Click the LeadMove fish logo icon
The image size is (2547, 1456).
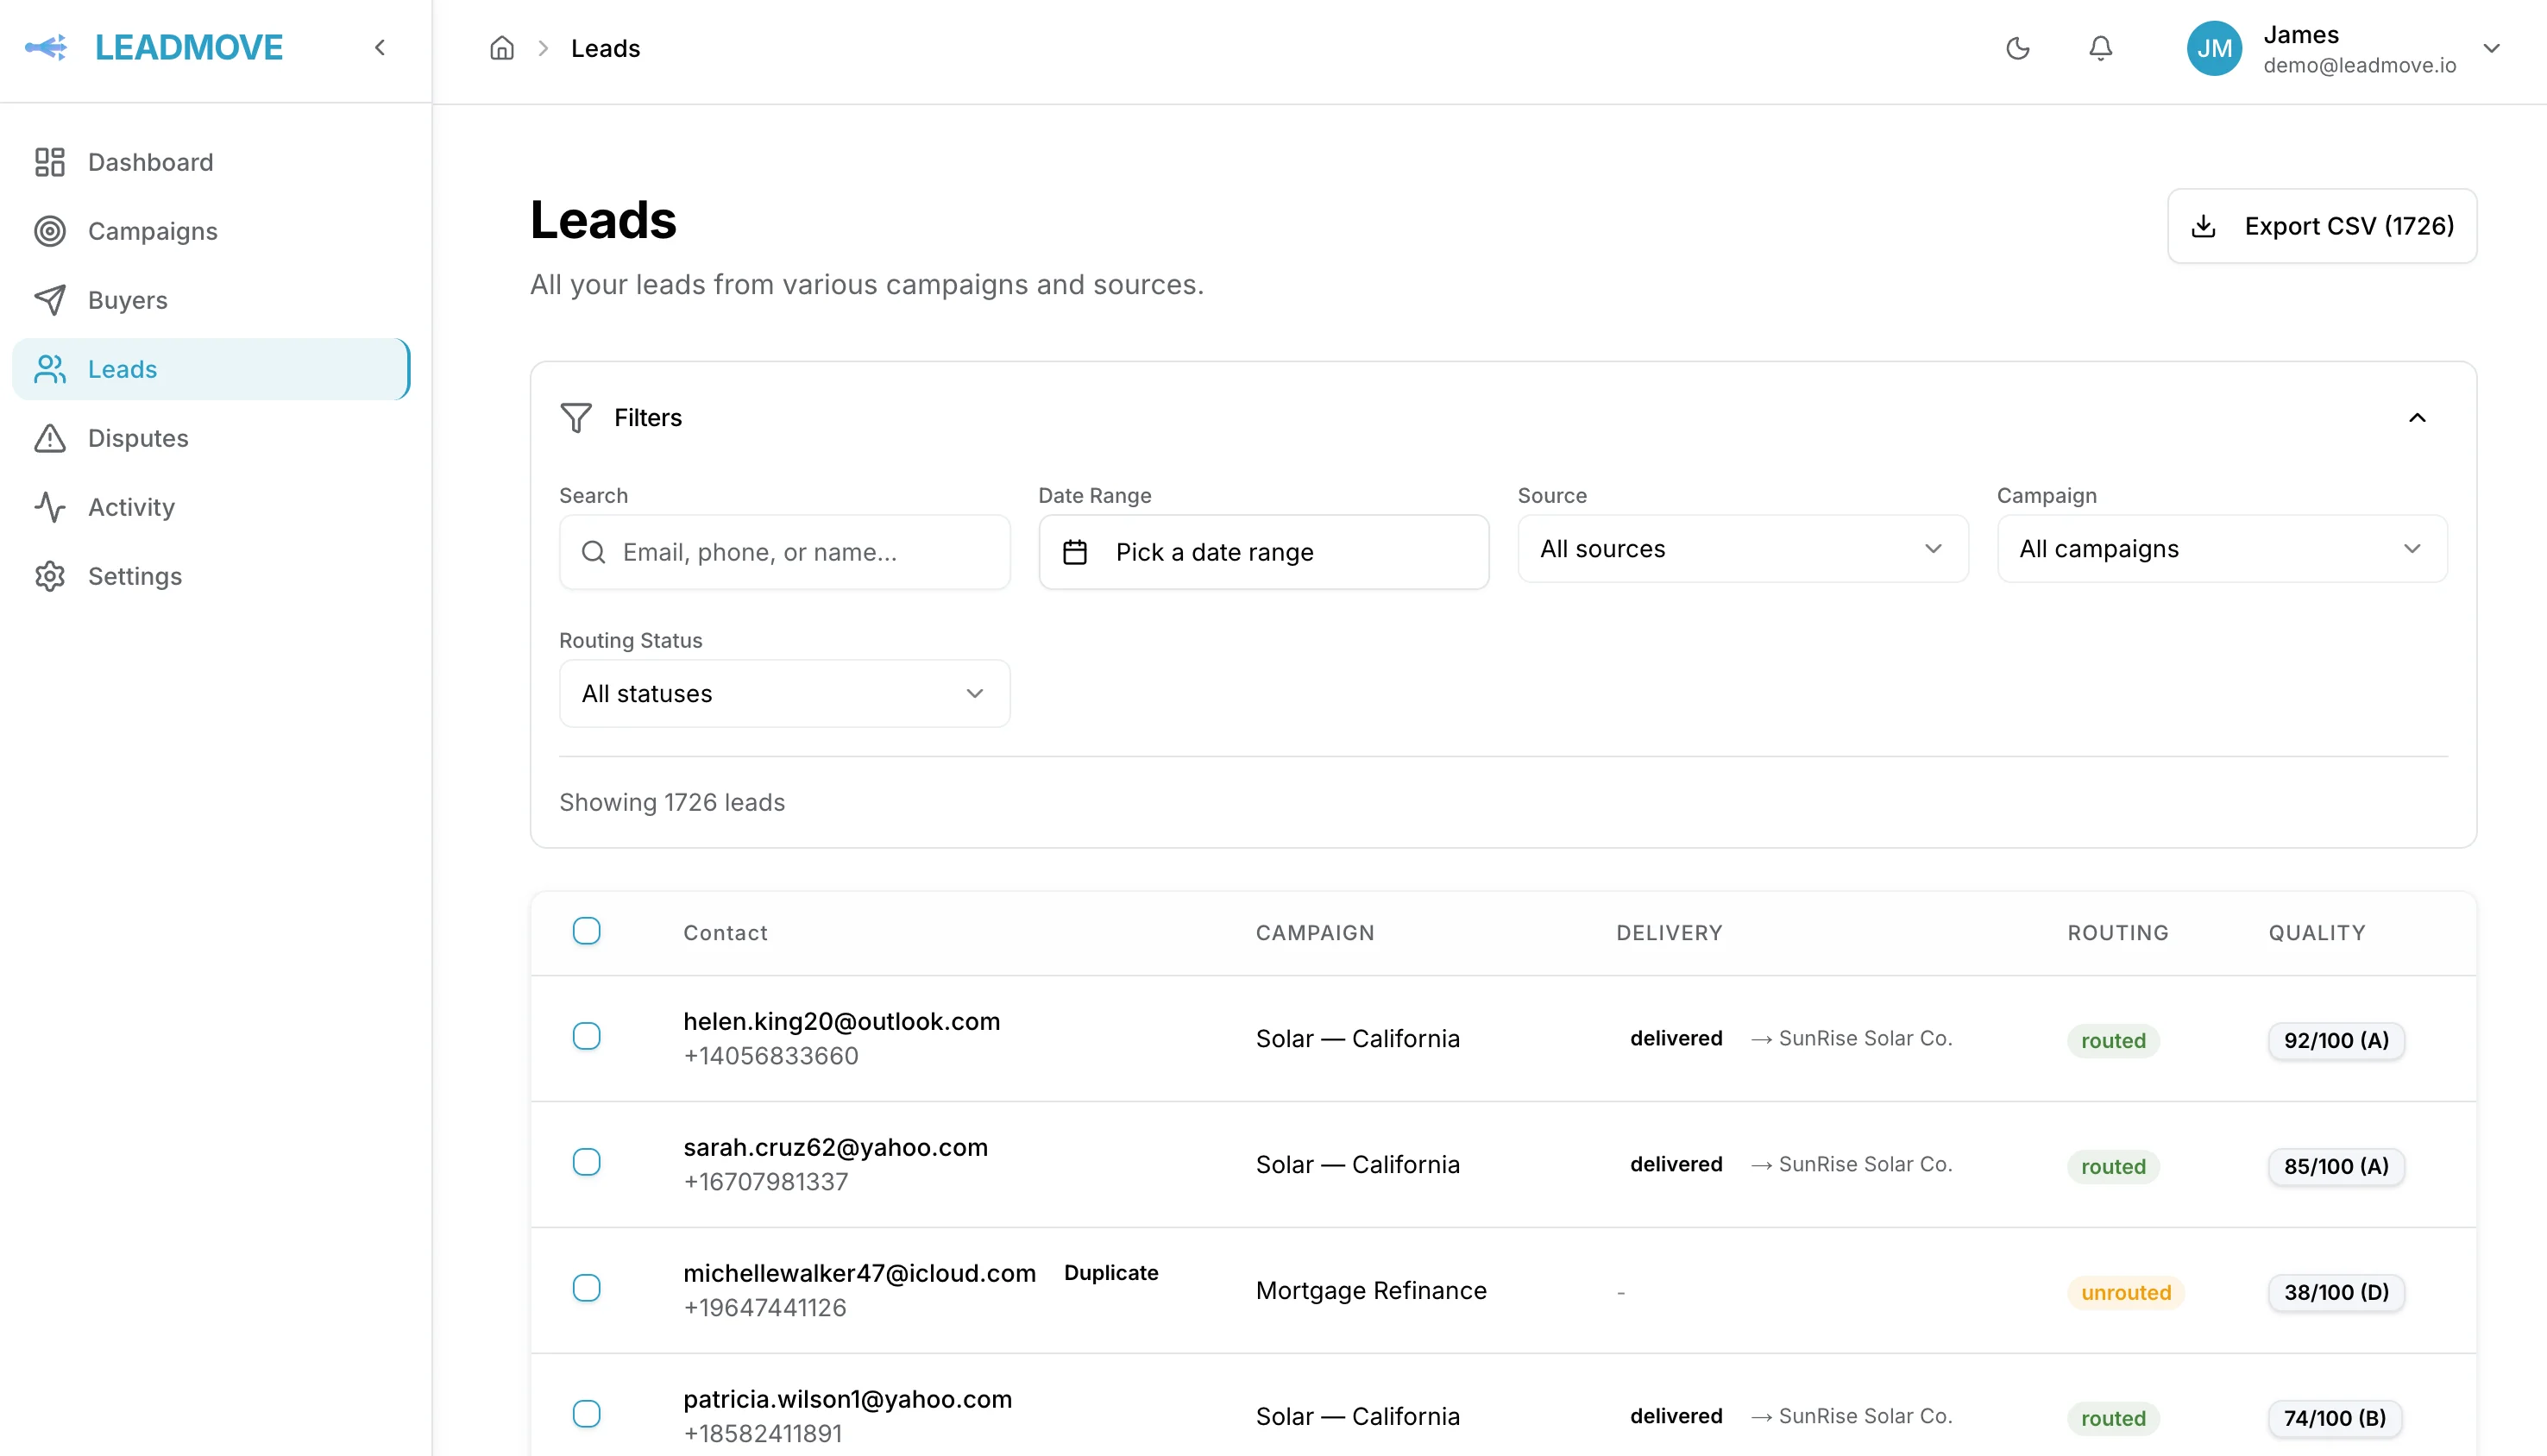coord(46,47)
